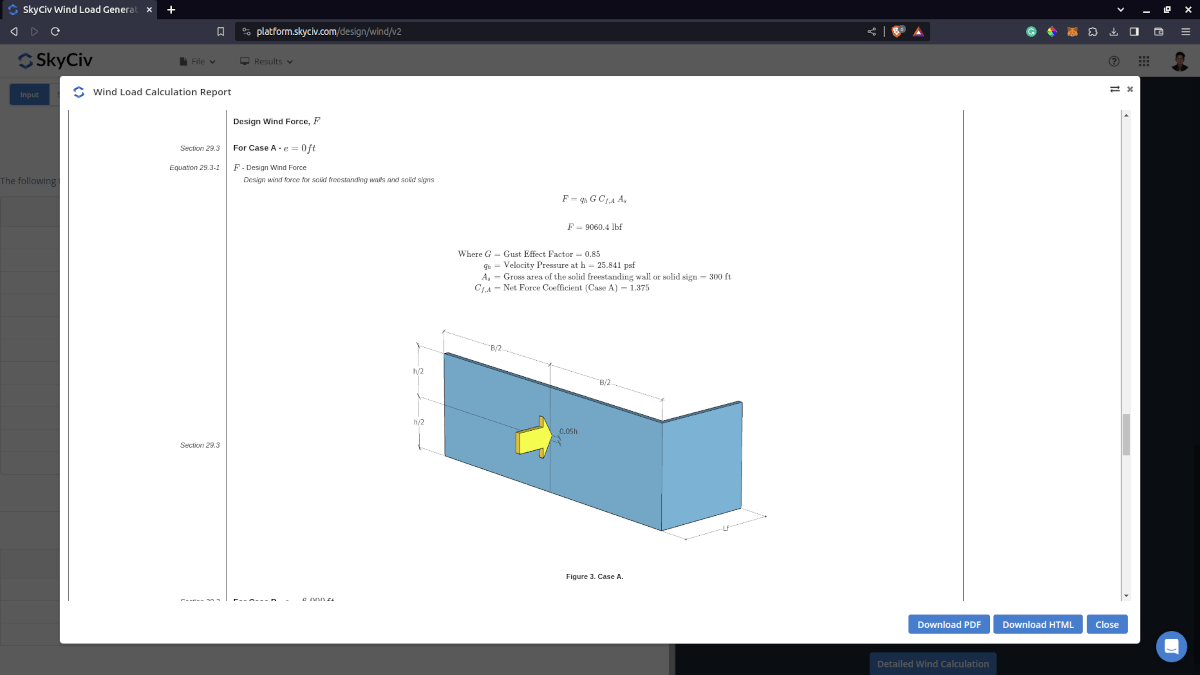Open a new browser tab
This screenshot has width=1200, height=675.
171,10
